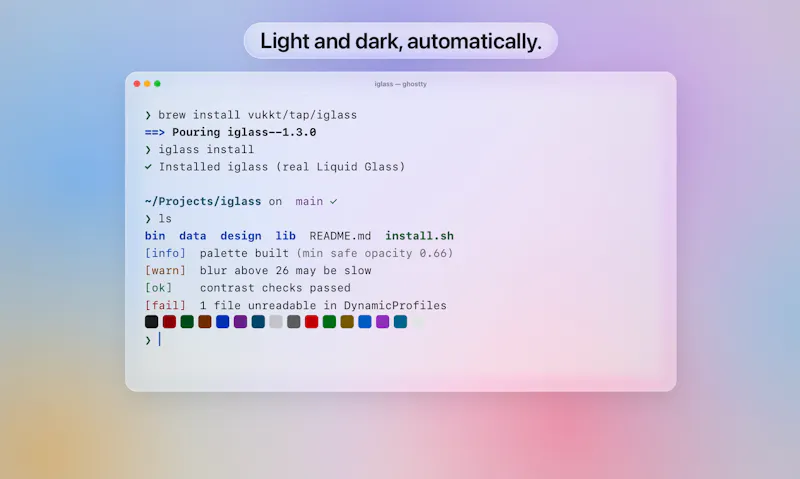The width and height of the screenshot is (800, 479).
Task: Click "blur above 26 may be slow" message
Action: 286,271
